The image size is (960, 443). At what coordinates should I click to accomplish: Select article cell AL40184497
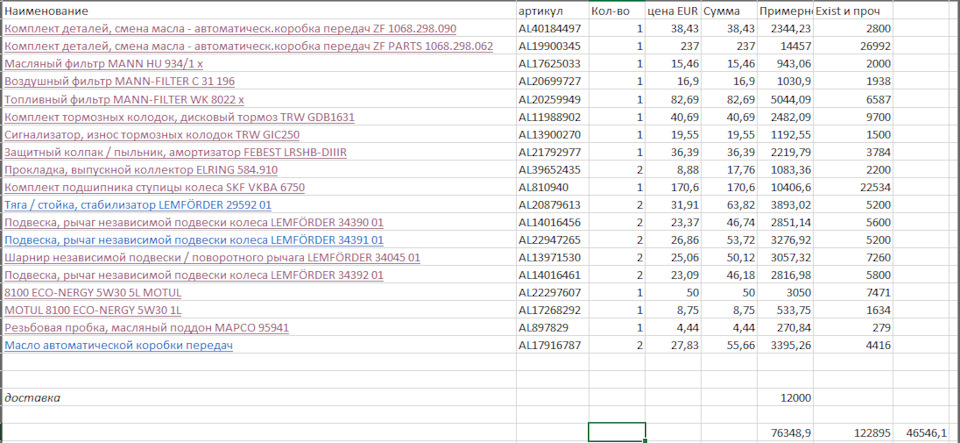click(x=553, y=29)
